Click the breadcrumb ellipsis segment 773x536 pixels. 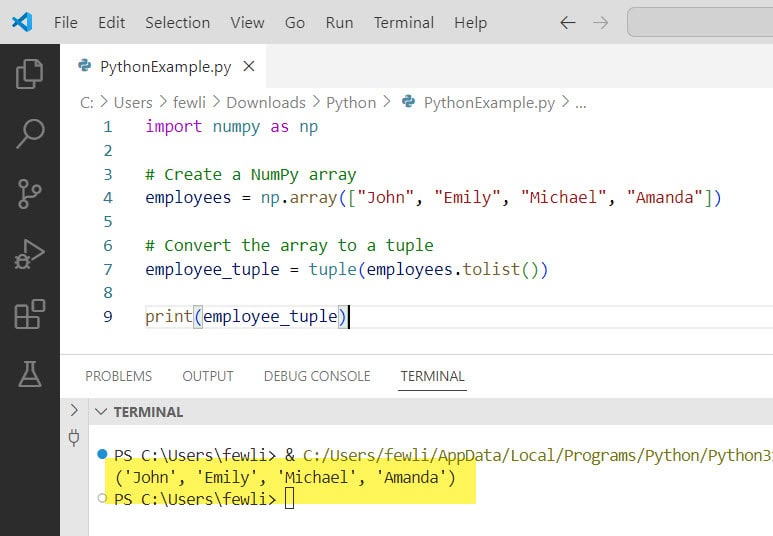[x=581, y=104]
